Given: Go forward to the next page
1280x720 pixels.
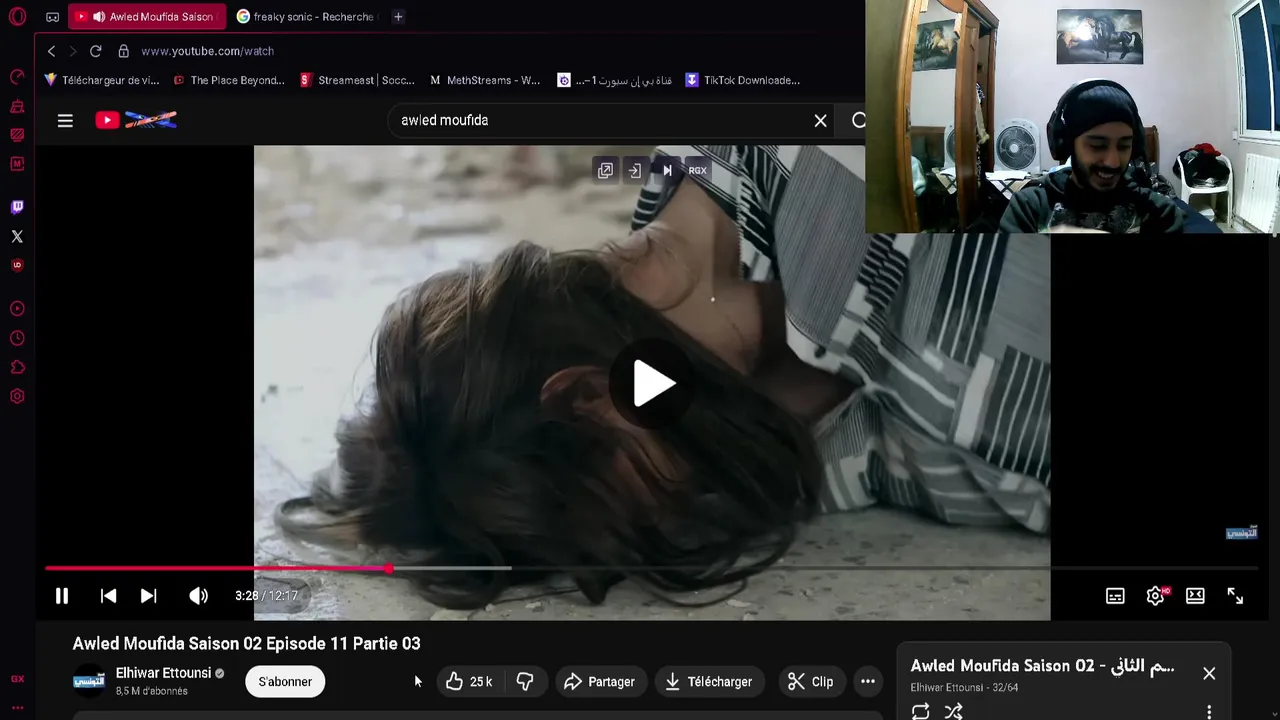Looking at the screenshot, I should [72, 51].
